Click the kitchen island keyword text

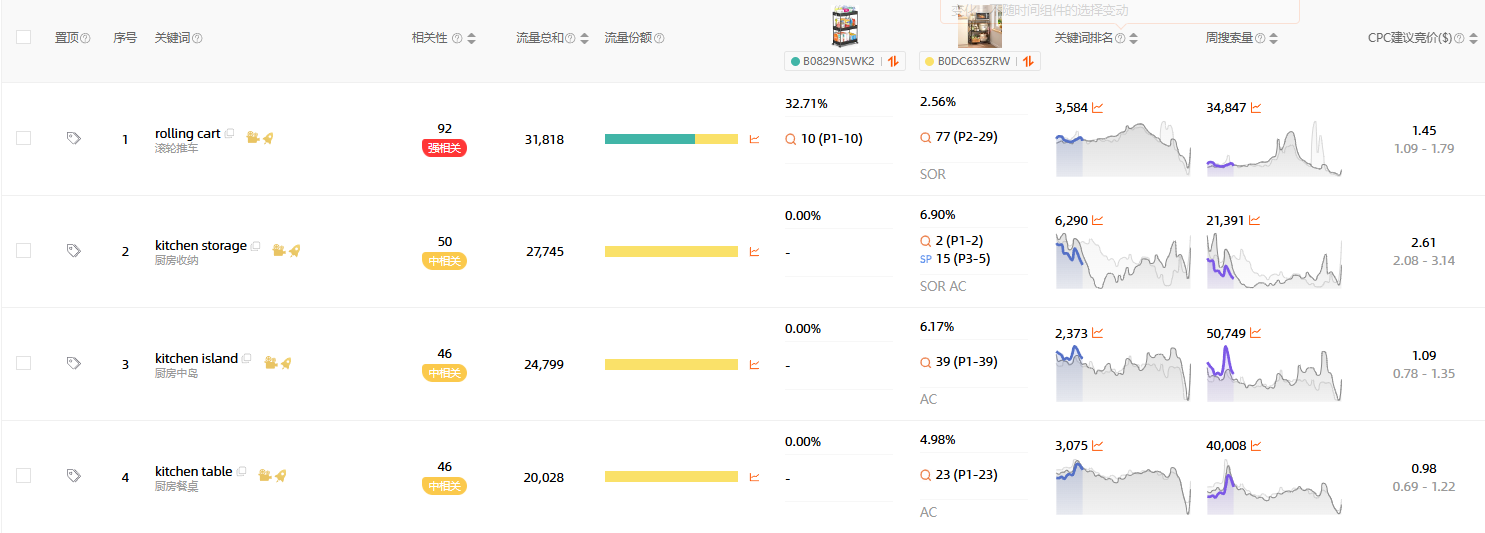pyautogui.click(x=196, y=358)
